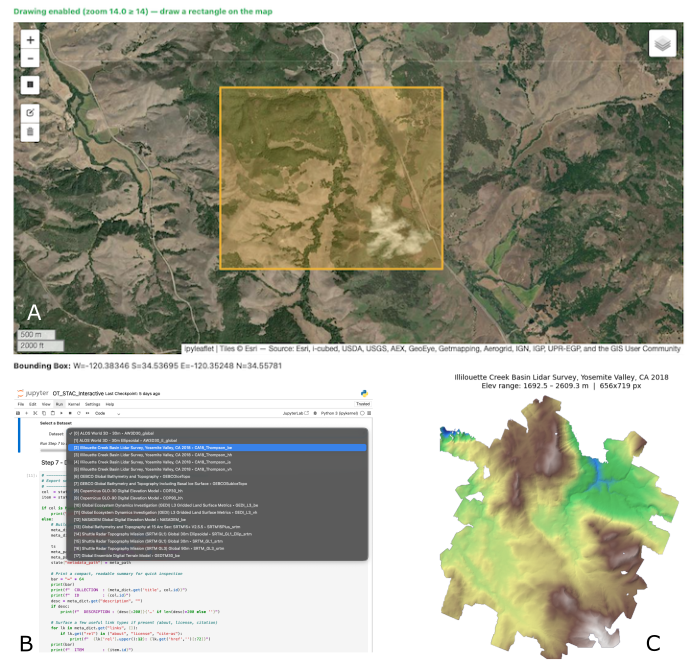Interrupt the kernel with stop icon
This screenshot has width=691, height=660.
point(70,413)
